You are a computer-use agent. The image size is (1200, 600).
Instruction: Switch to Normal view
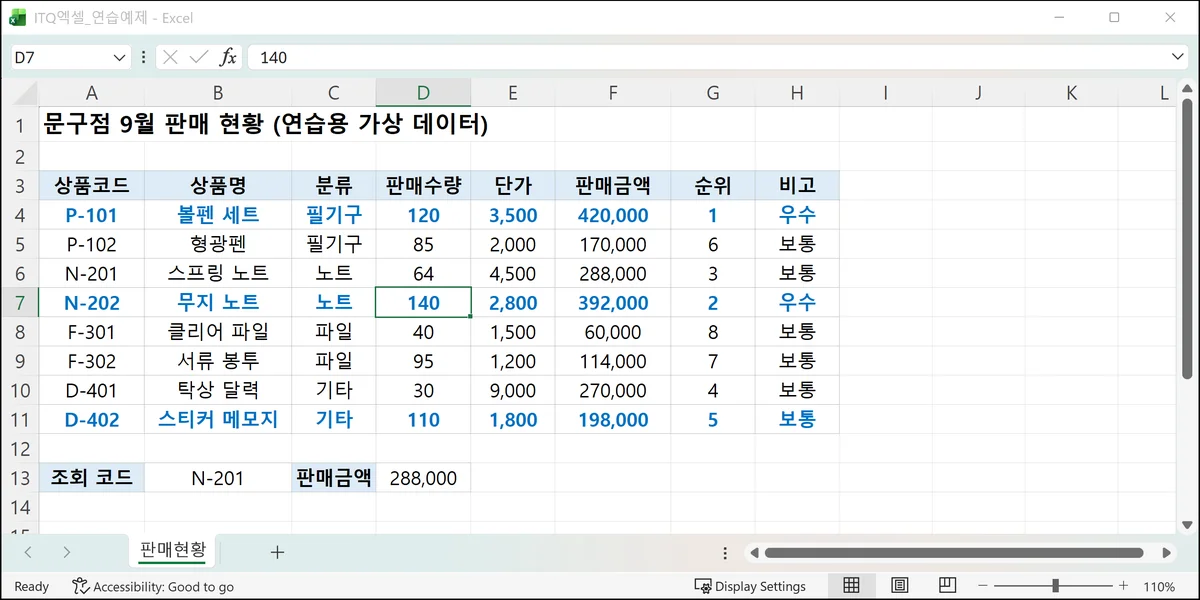(851, 585)
